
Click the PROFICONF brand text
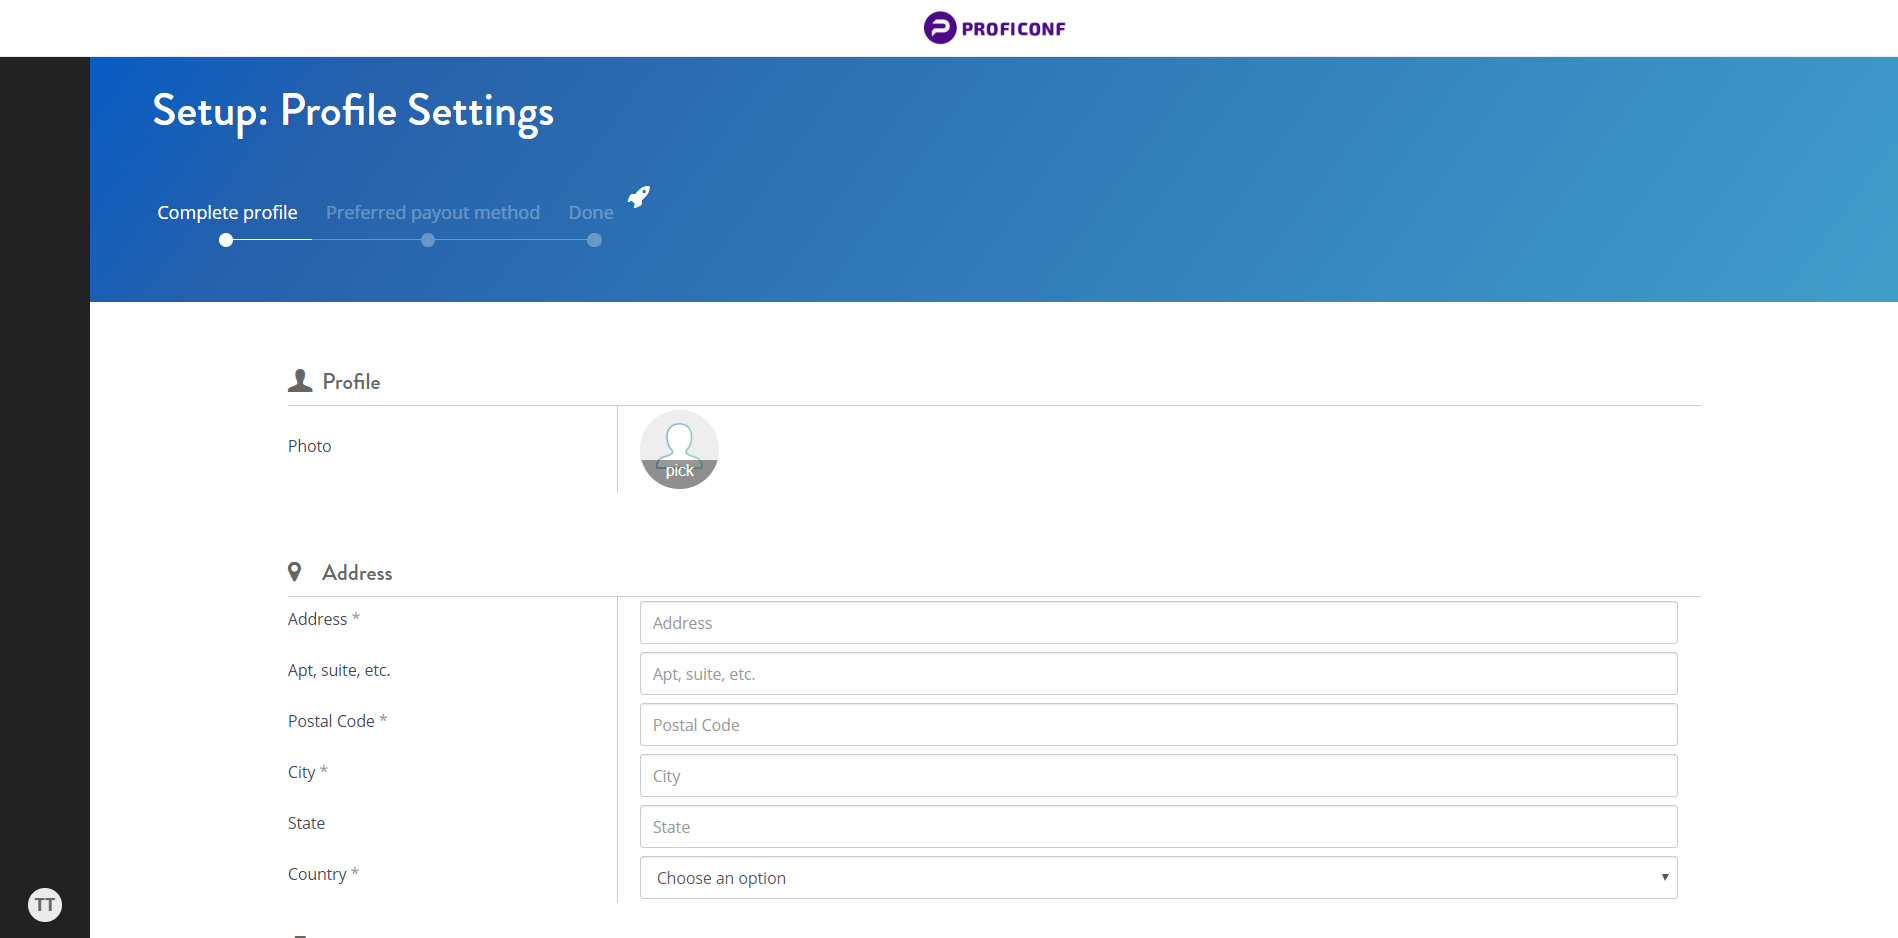pos(1013,29)
